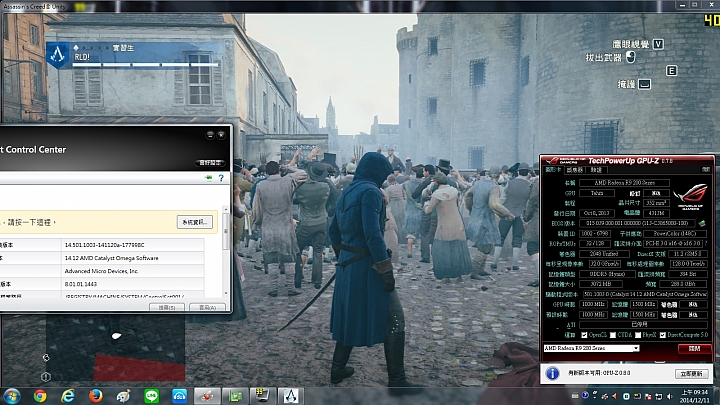The height and width of the screenshot is (405, 720).
Task: Click the mission progress bar in game HUD
Action: (146, 65)
